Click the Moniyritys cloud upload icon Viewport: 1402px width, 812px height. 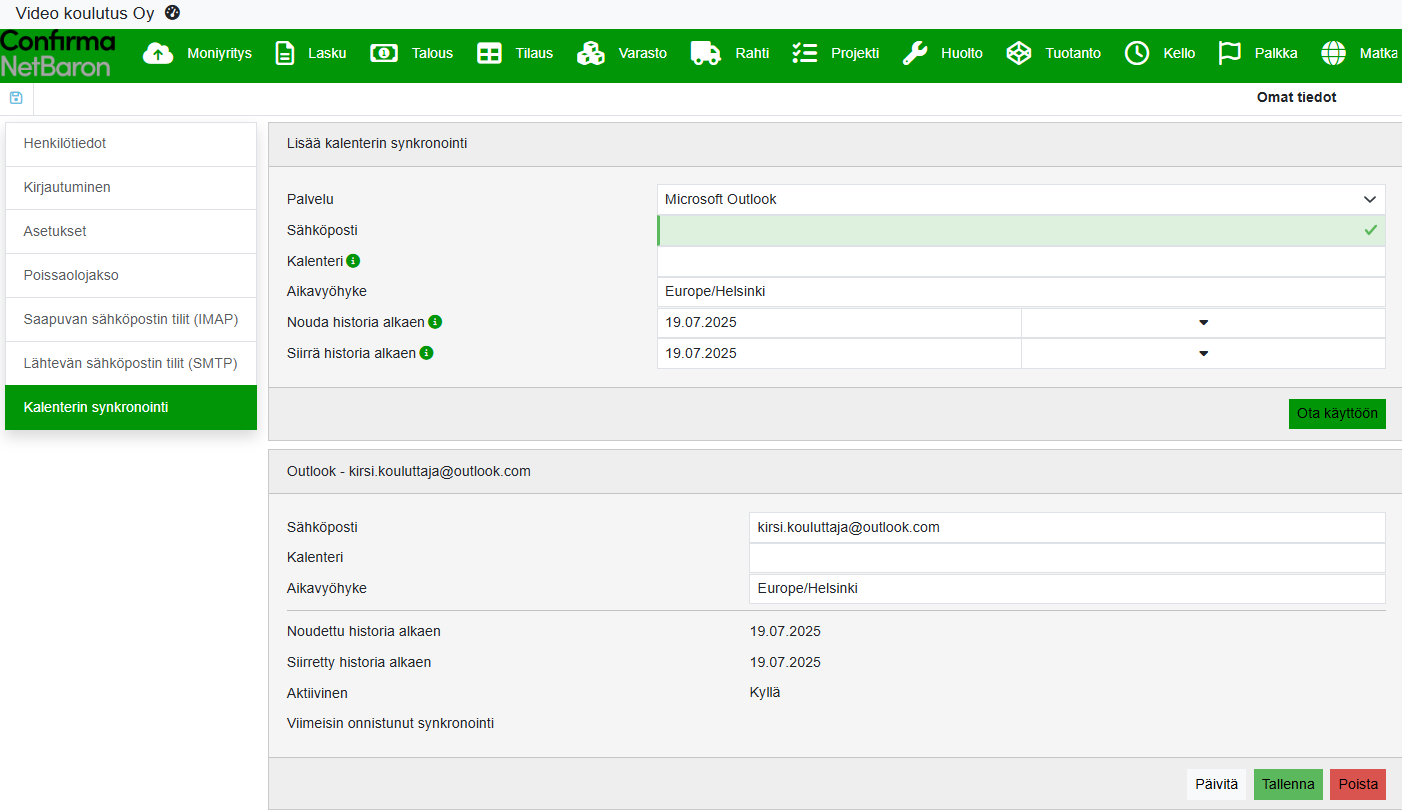tap(158, 54)
